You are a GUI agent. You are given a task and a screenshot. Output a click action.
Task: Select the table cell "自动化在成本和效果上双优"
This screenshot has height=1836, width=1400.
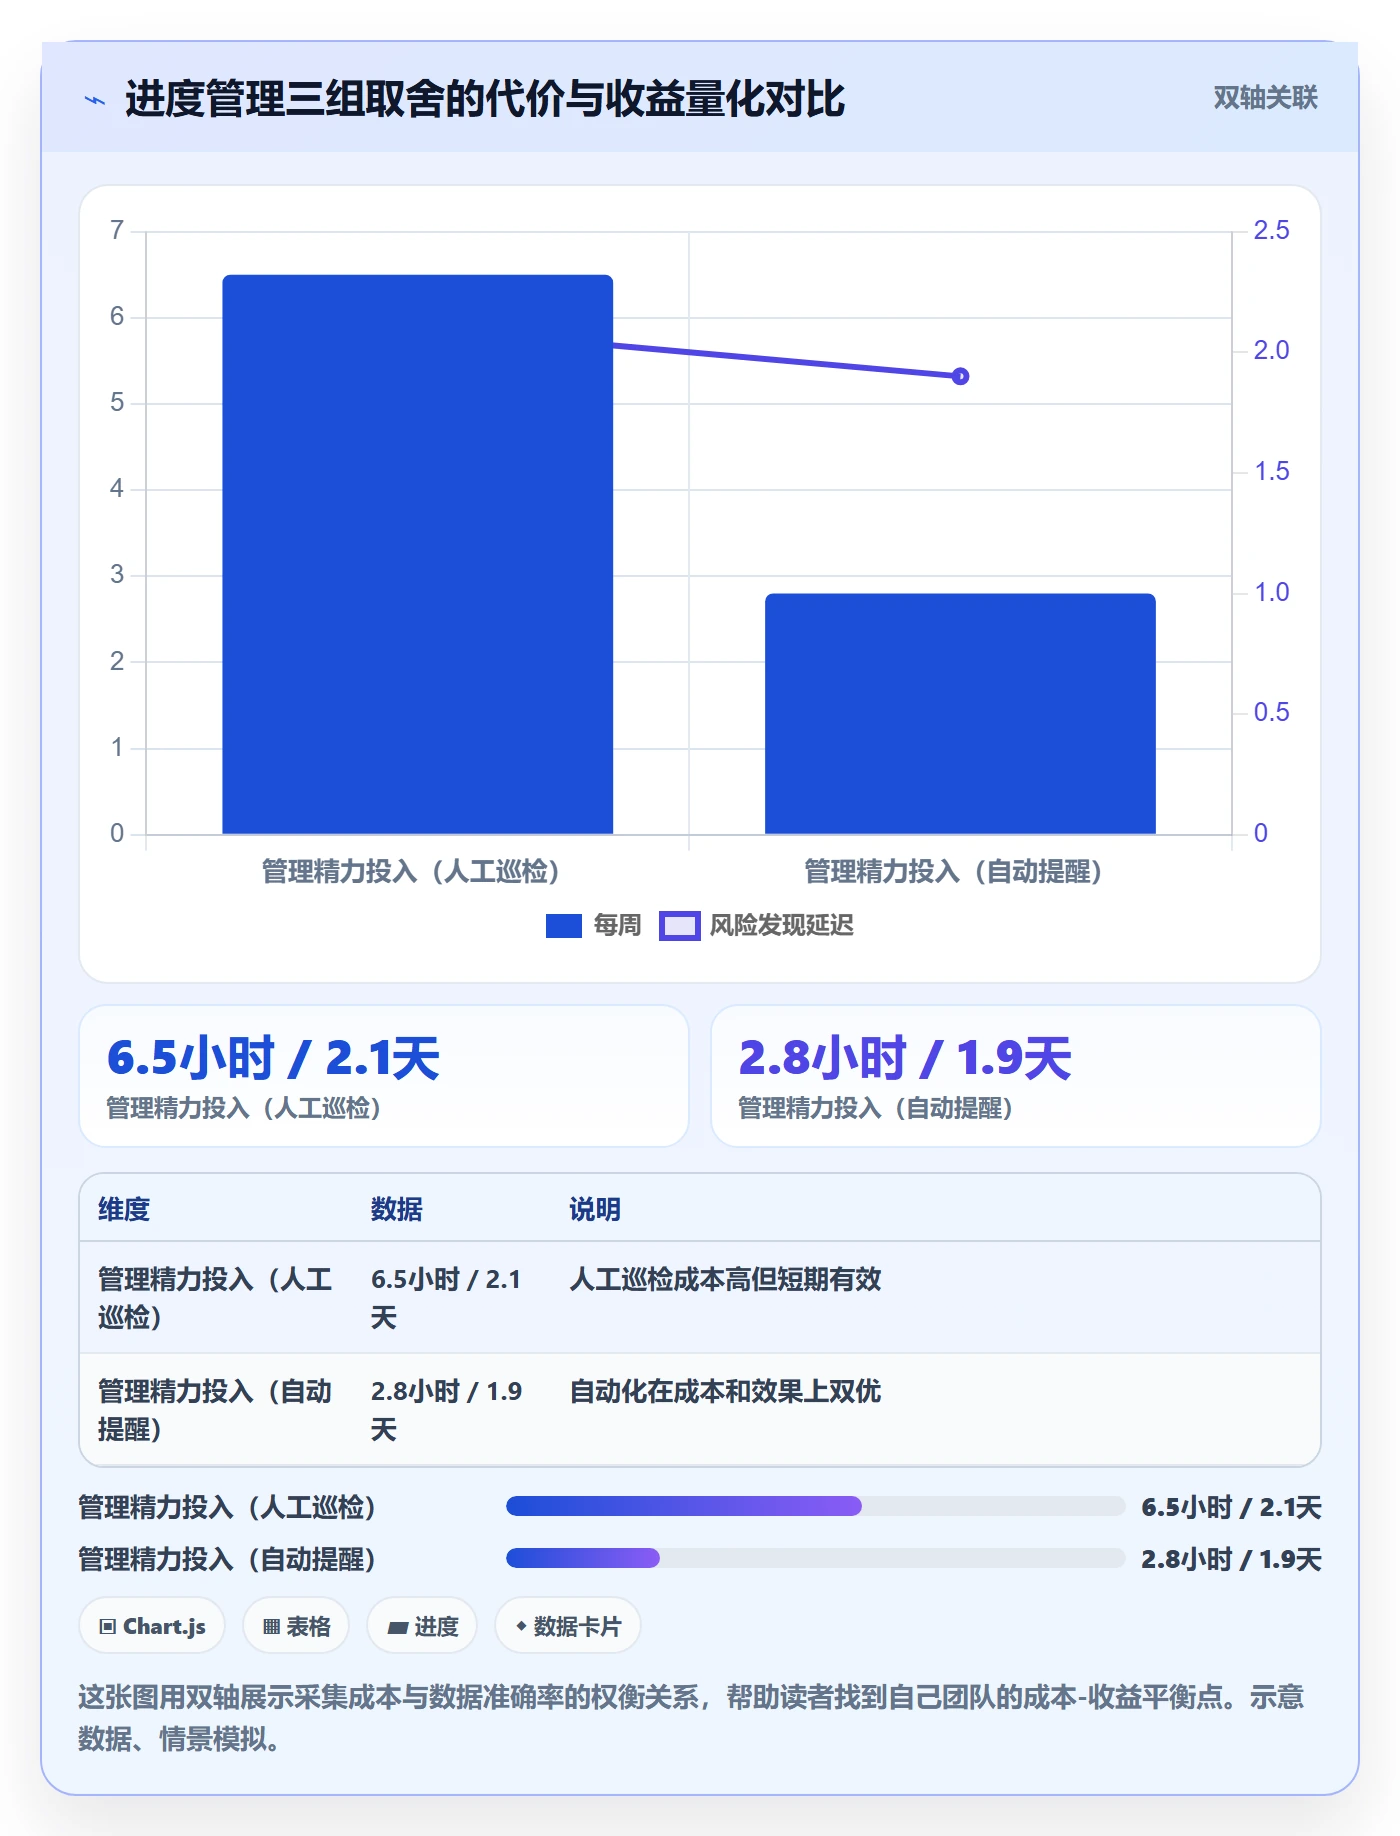point(725,1391)
